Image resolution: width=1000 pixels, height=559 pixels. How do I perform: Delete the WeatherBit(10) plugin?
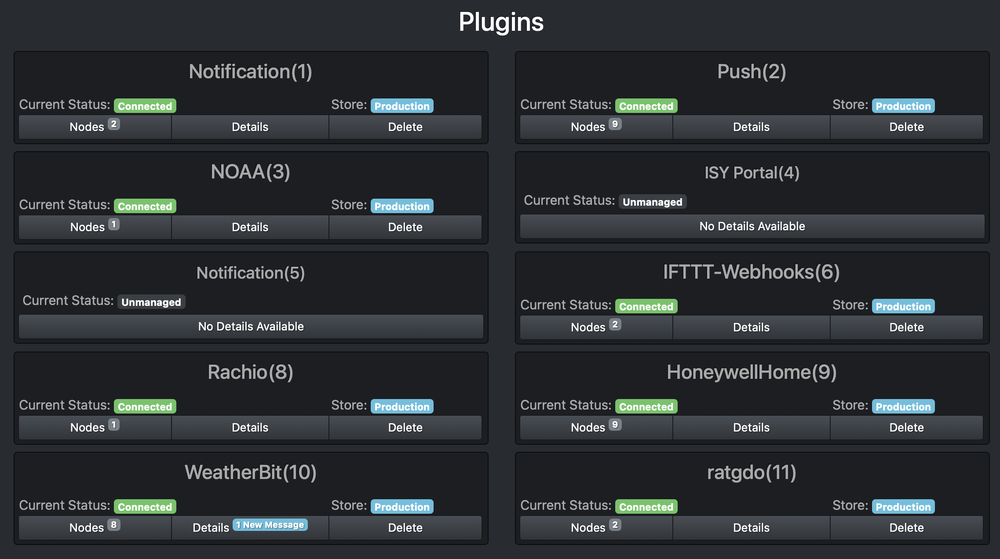[405, 527]
